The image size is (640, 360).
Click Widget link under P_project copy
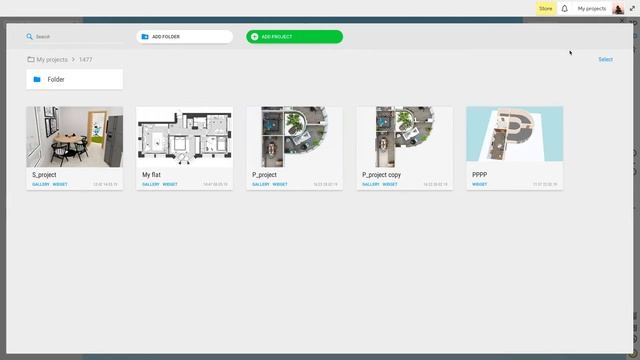click(390, 184)
